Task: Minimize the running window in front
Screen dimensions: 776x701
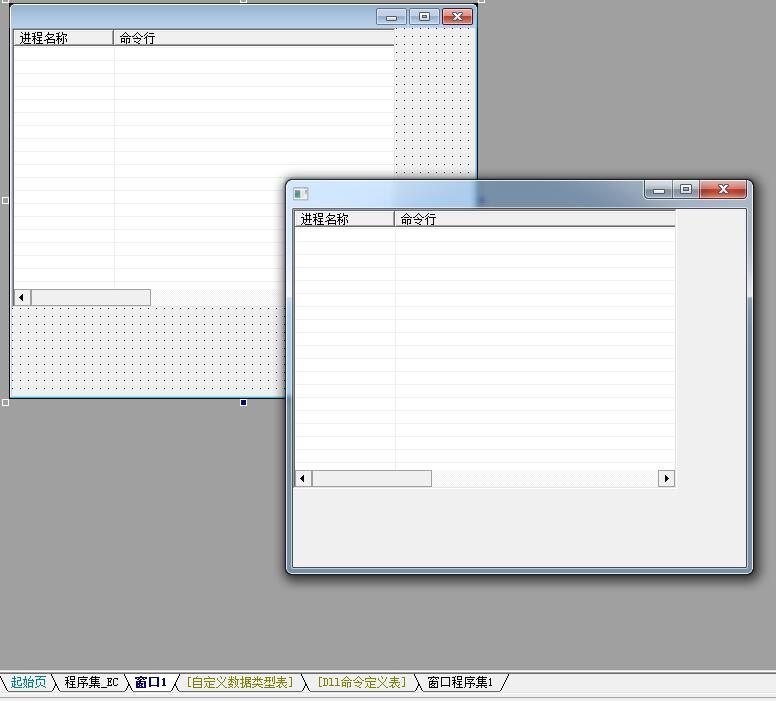Action: tap(658, 190)
